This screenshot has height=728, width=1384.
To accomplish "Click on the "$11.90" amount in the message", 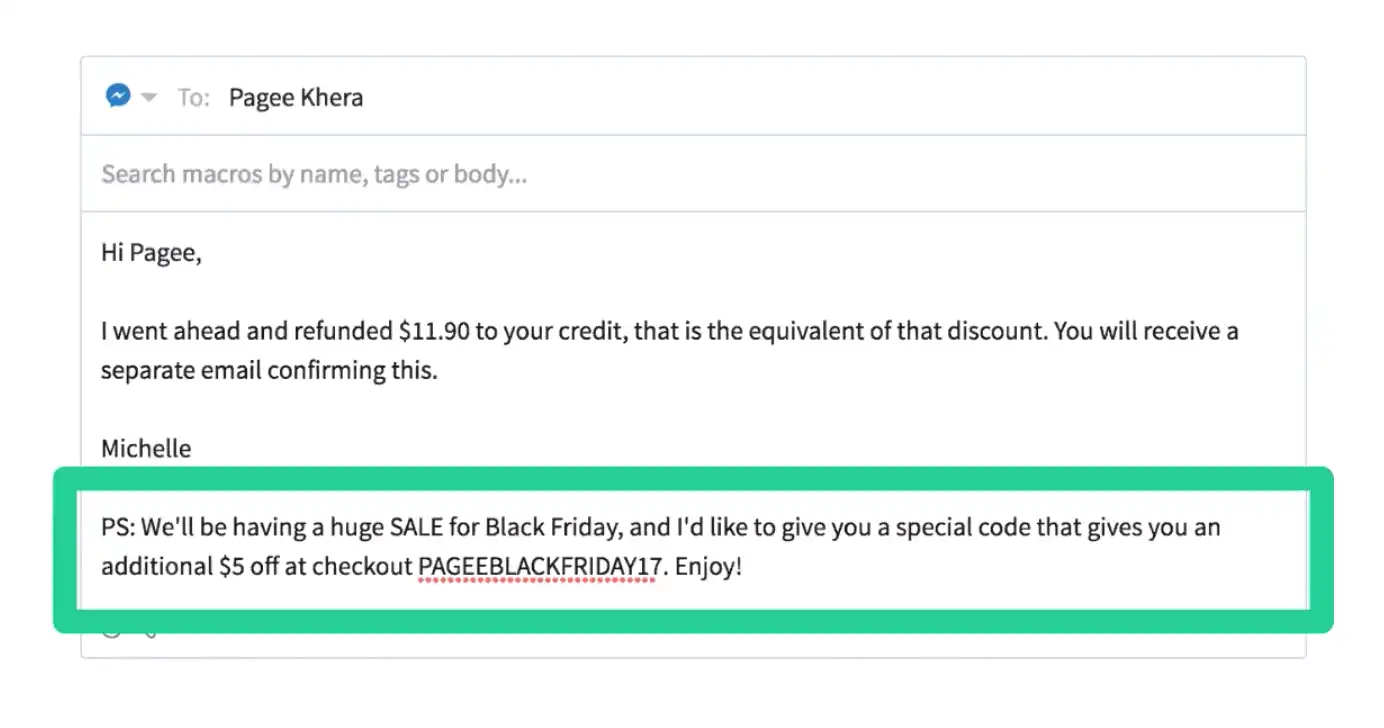I will [434, 332].
